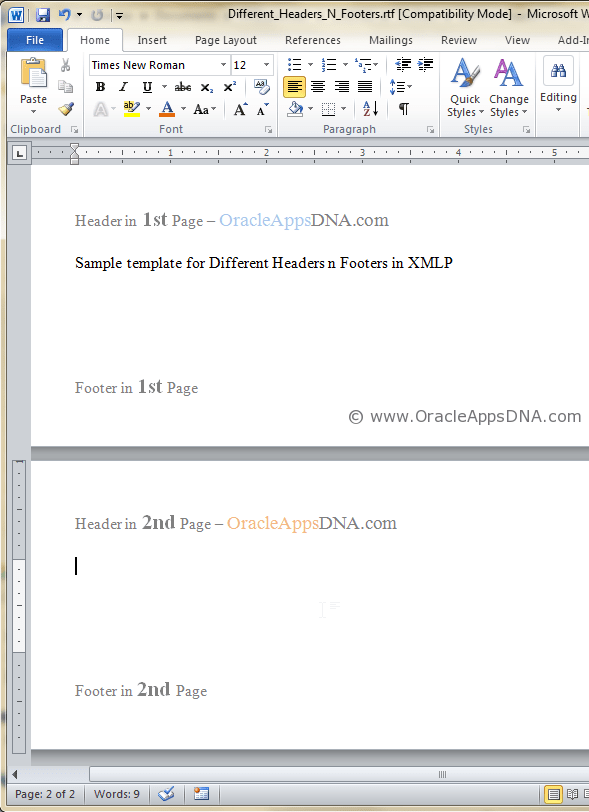Click the Shading paint bucket icon
The width and height of the screenshot is (589, 812).
click(295, 109)
